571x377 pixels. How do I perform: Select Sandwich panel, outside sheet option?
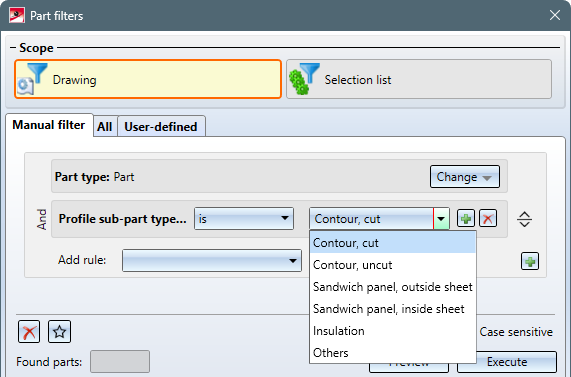[x=393, y=287]
